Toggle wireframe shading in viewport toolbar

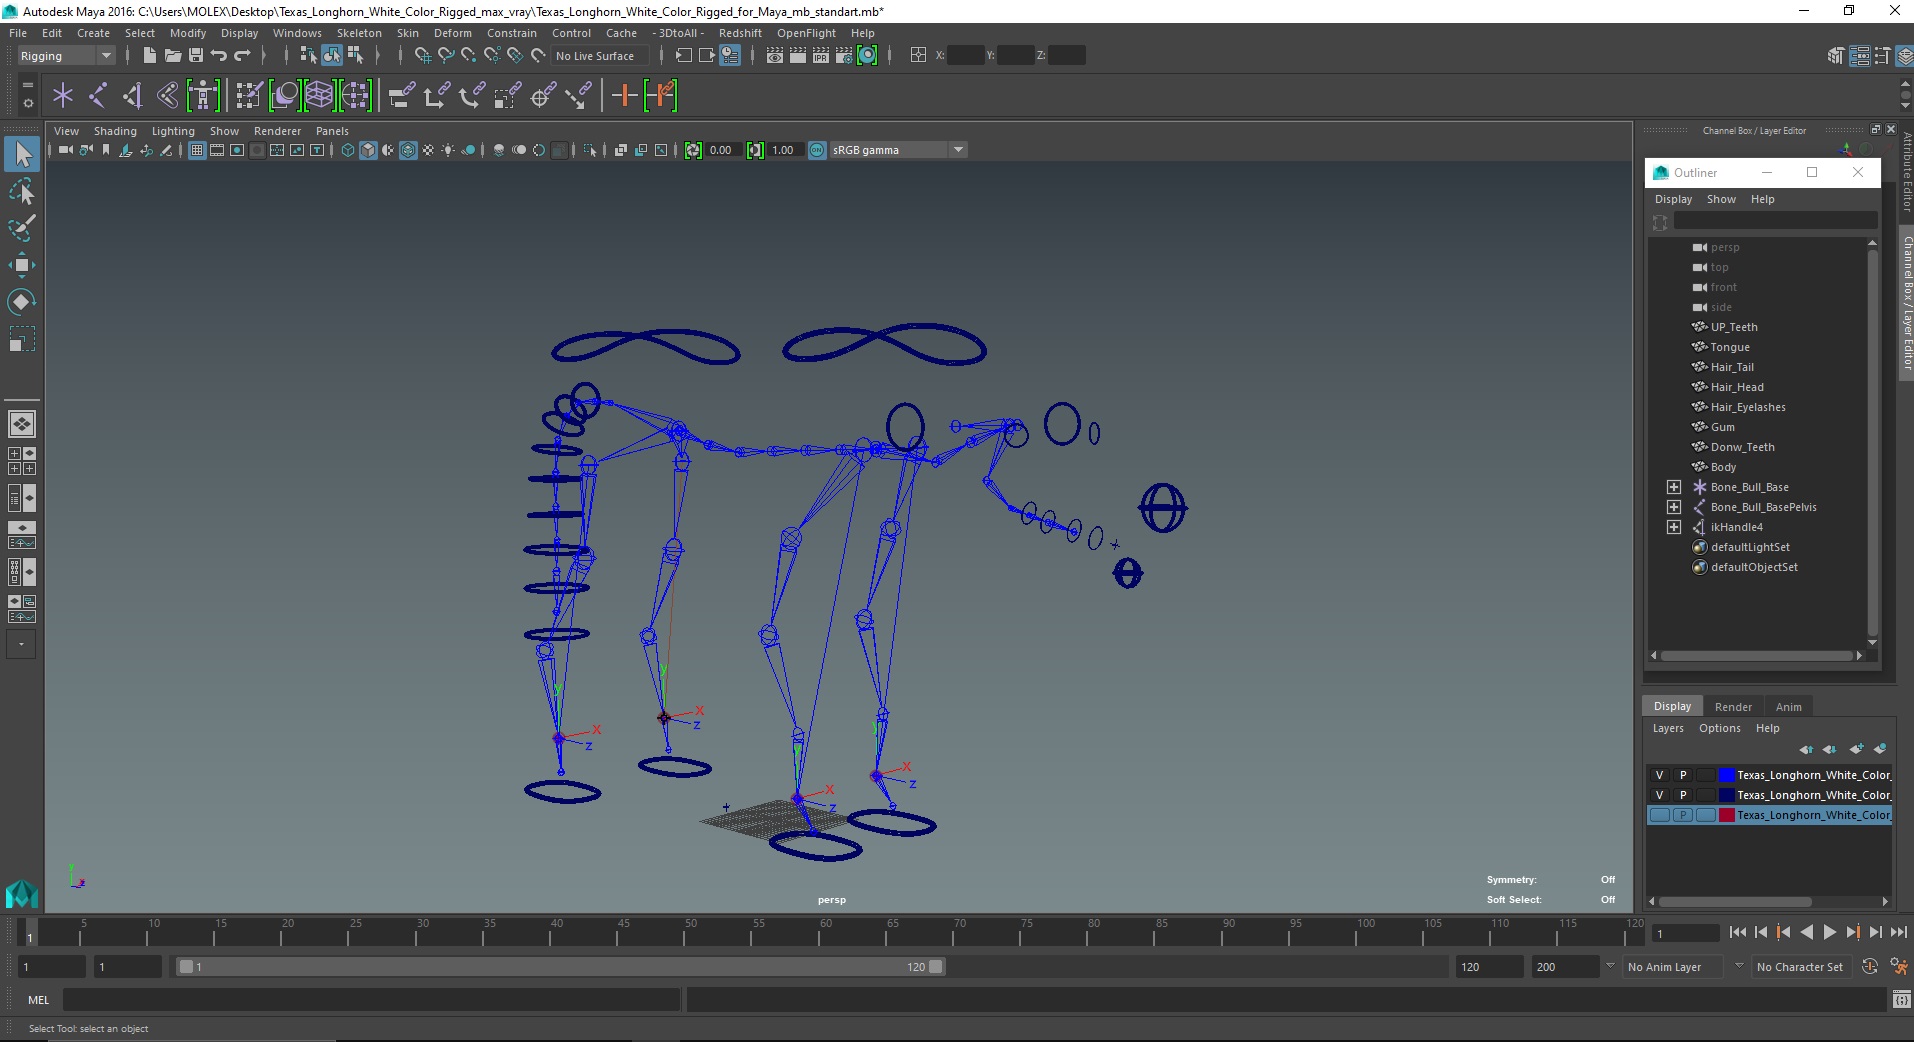point(348,150)
